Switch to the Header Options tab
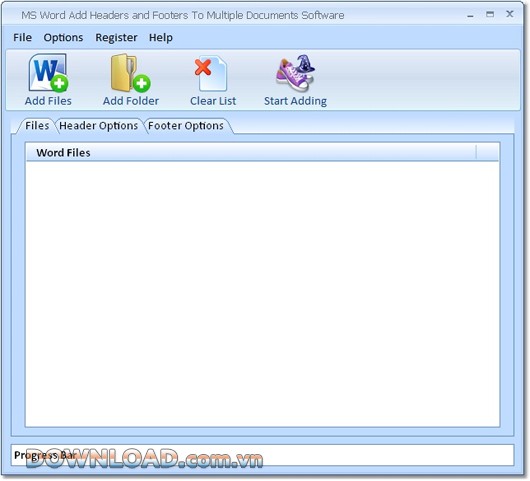Image resolution: width=530 pixels, height=481 pixels. (98, 126)
